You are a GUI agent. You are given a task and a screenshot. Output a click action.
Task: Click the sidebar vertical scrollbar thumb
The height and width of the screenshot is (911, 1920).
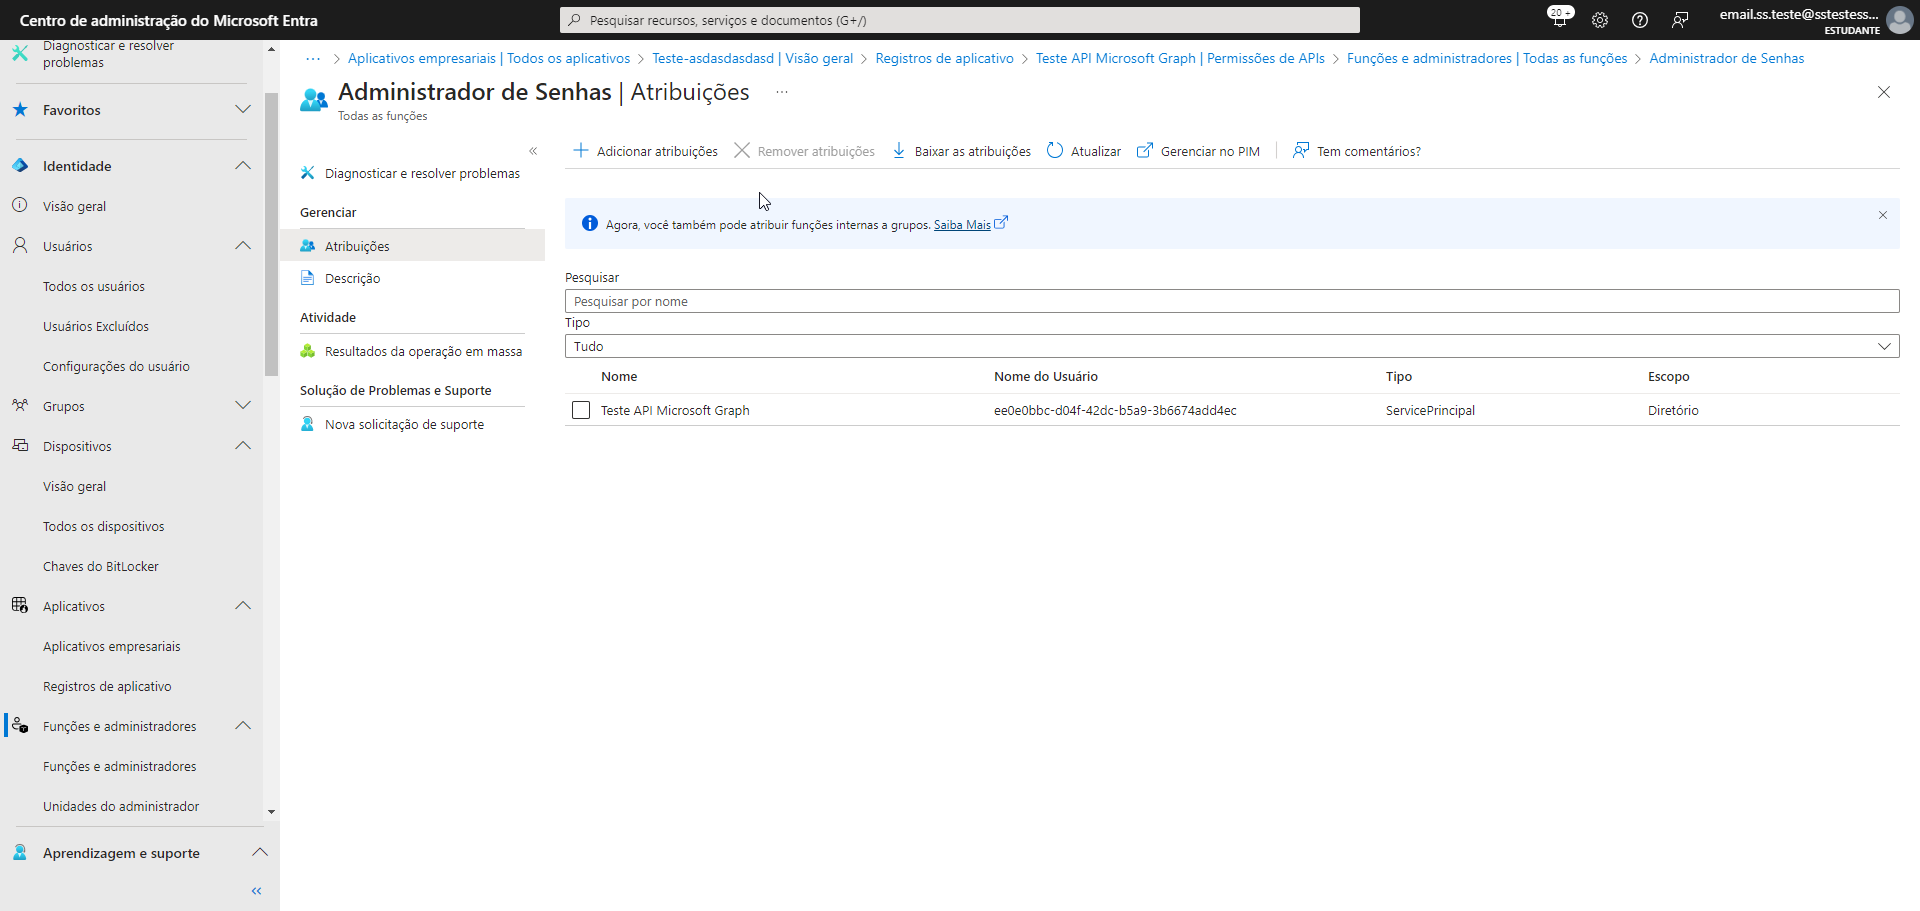pyautogui.click(x=271, y=234)
